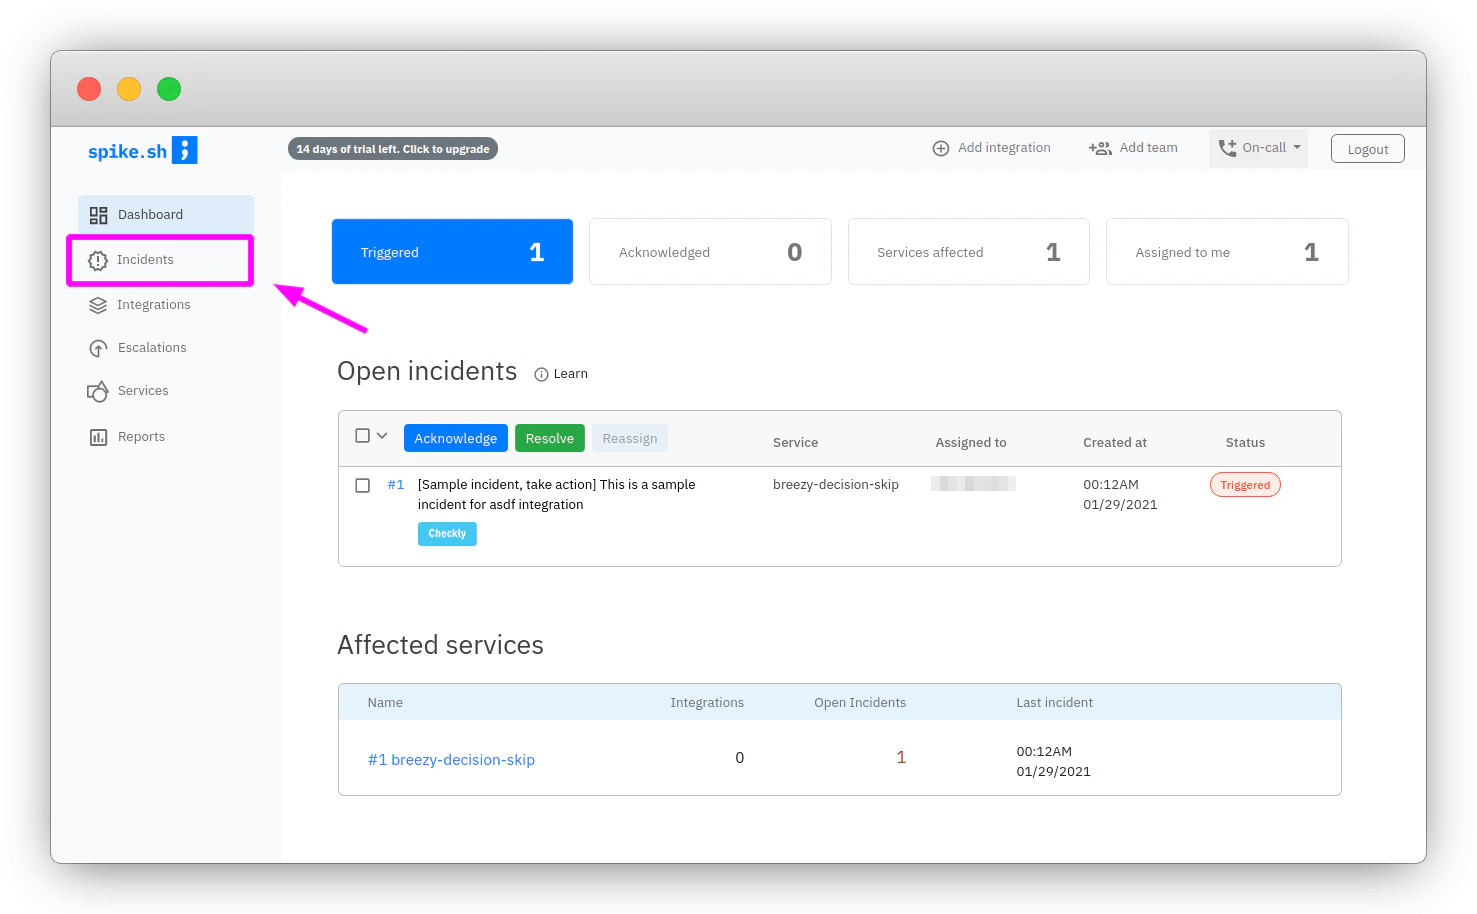This screenshot has height=914, width=1477.
Task: Open the Dashboard sidebar item
Action: click(166, 214)
